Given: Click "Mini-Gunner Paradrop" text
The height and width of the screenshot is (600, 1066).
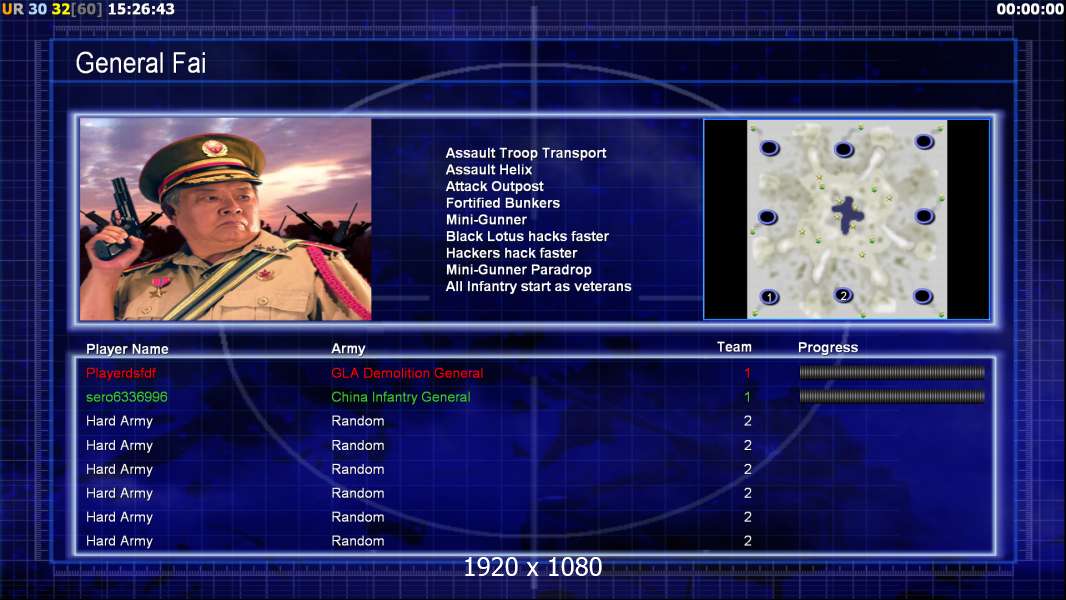Looking at the screenshot, I should (x=518, y=270).
